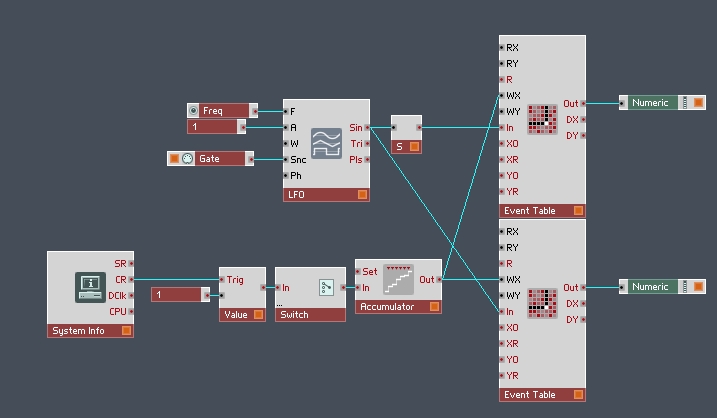
Task: Click the LFO F input port
Action: click(286, 112)
